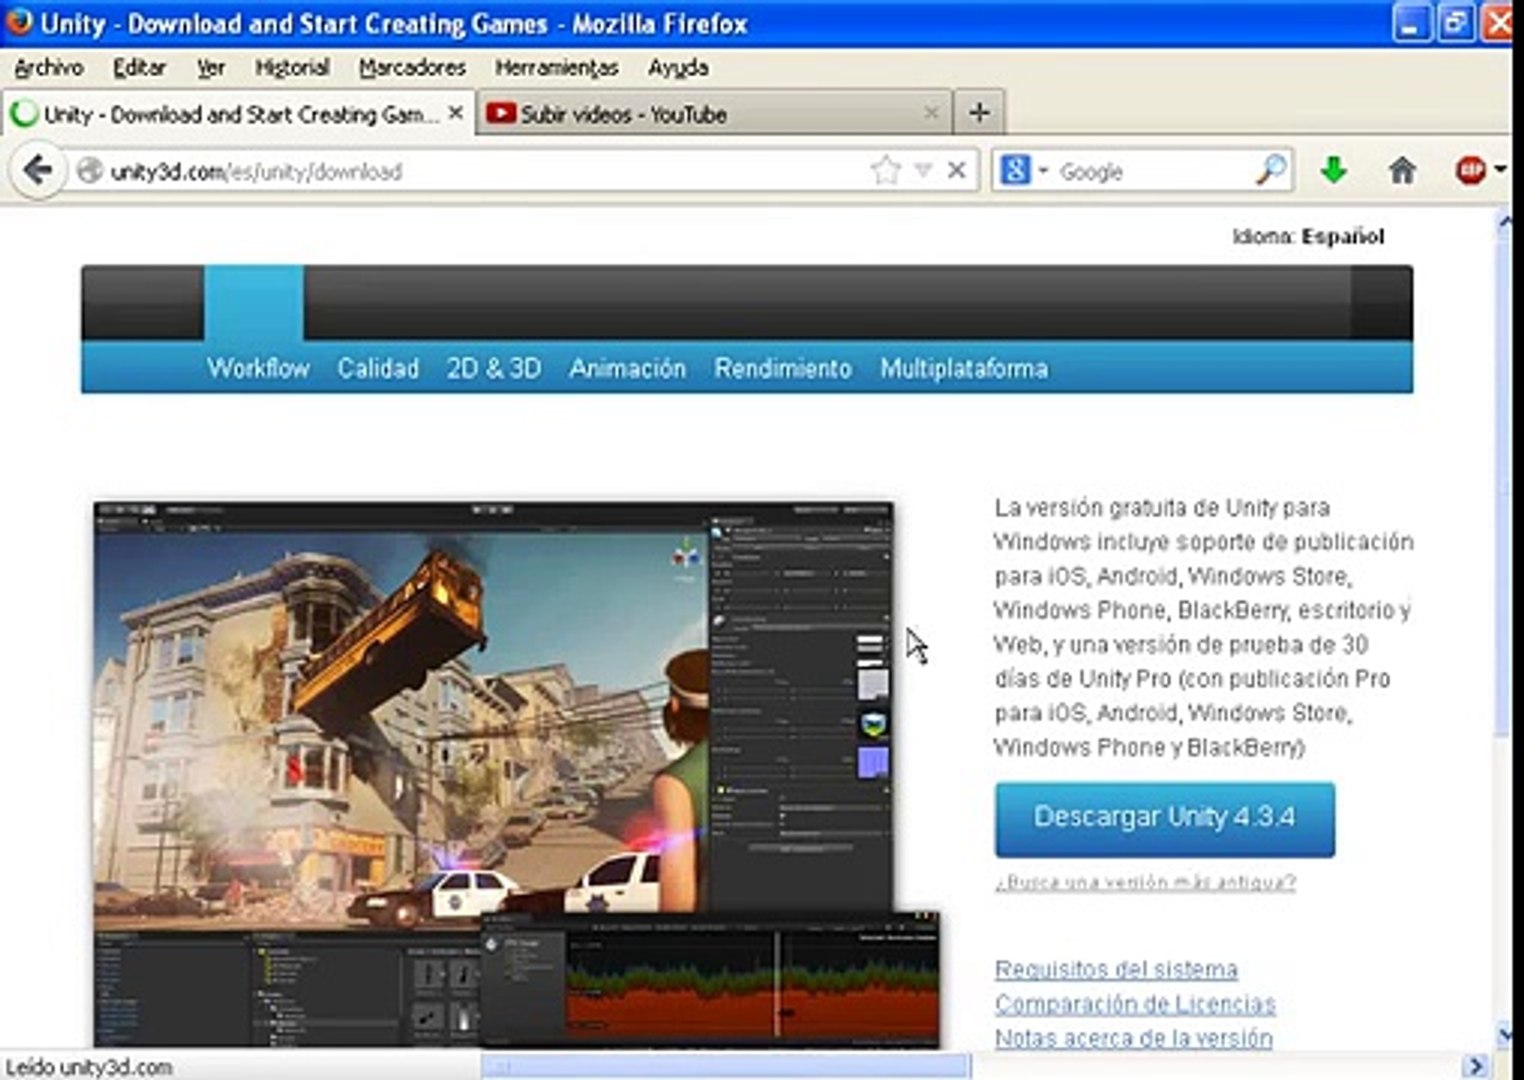Click the highlighted blue tab in the Unity header

tap(254, 303)
